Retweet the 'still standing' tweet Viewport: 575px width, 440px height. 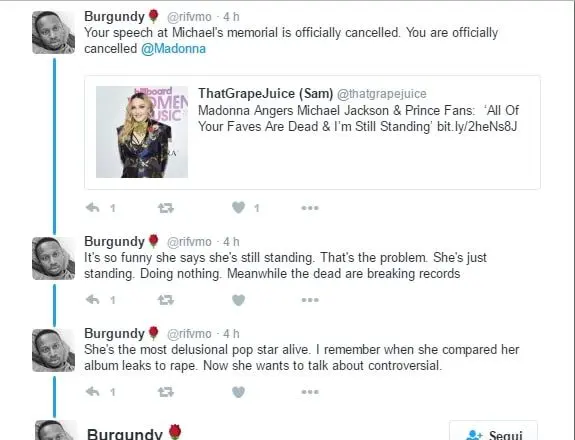166,300
